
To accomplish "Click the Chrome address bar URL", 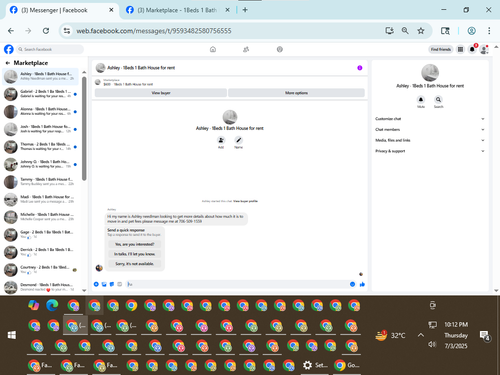I will [154, 31].
